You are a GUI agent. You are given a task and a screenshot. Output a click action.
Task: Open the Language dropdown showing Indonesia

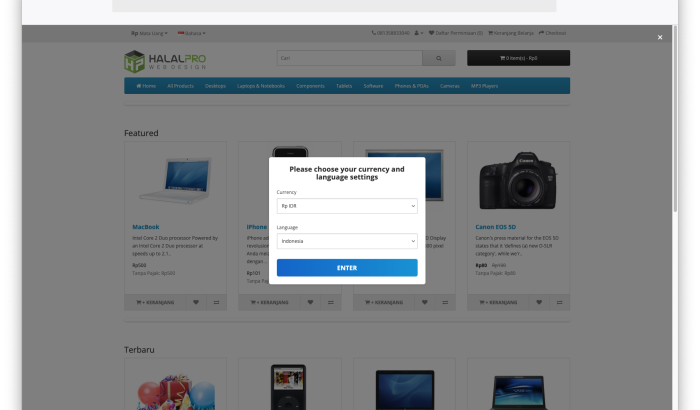347,241
